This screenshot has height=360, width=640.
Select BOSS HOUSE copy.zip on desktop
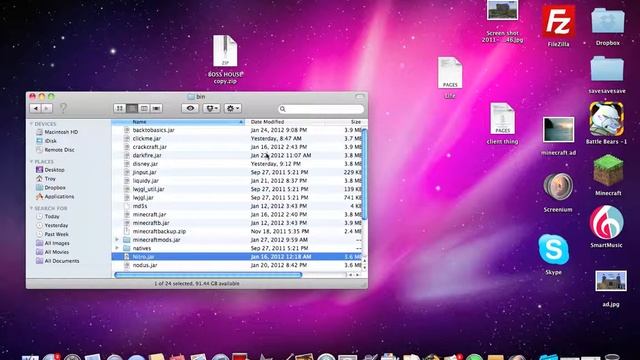[225, 60]
